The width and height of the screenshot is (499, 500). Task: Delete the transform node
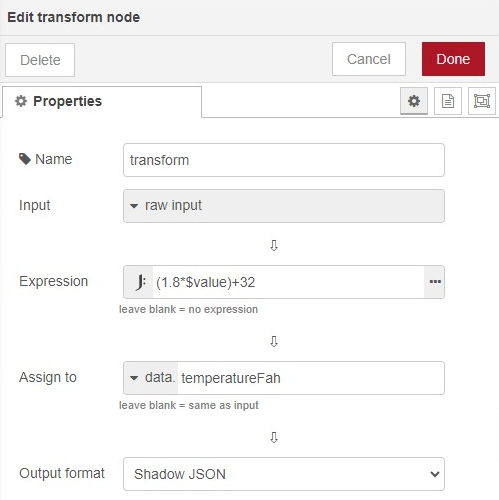coord(40,60)
